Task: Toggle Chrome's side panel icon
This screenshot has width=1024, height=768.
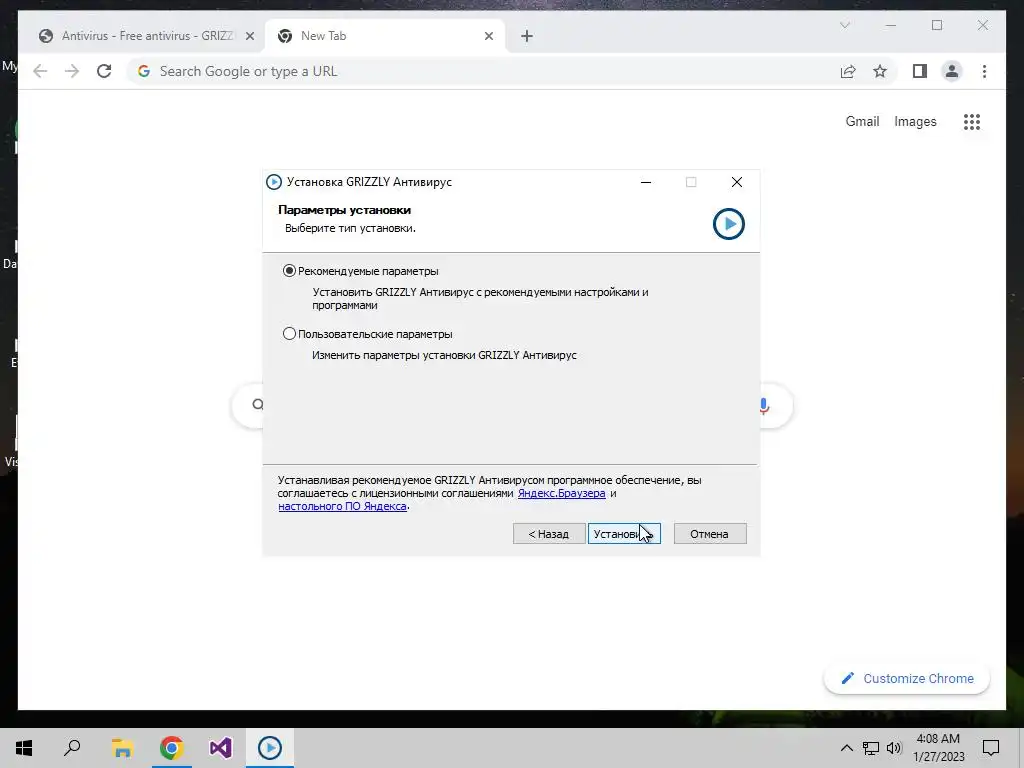Action: click(920, 71)
